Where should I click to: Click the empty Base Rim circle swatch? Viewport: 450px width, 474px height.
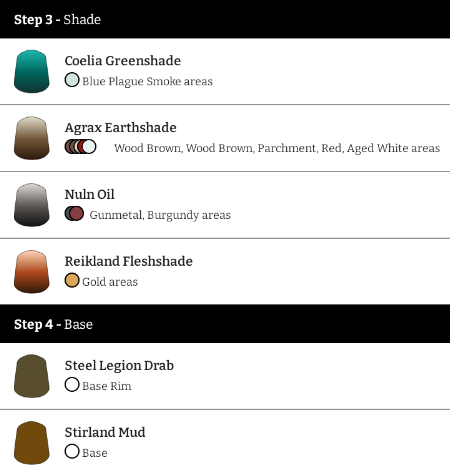click(x=72, y=385)
